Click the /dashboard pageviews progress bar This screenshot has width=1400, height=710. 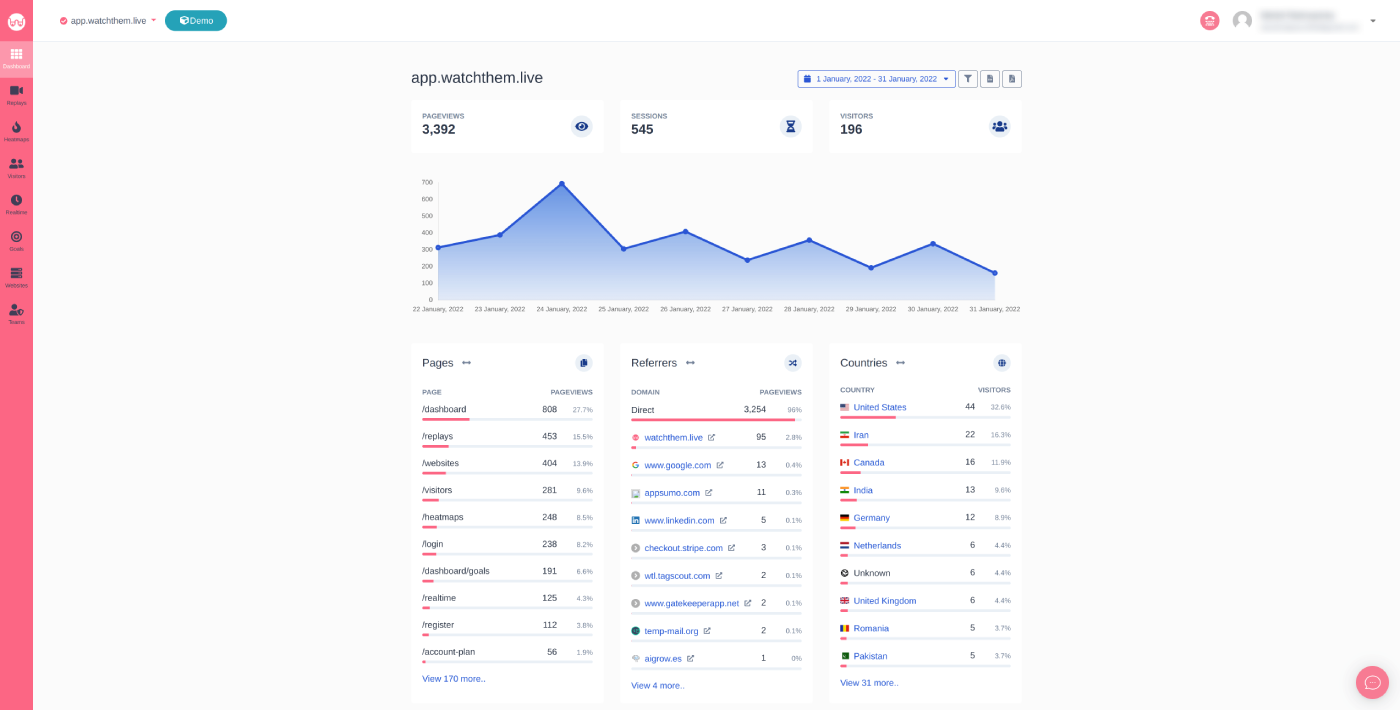click(507, 420)
